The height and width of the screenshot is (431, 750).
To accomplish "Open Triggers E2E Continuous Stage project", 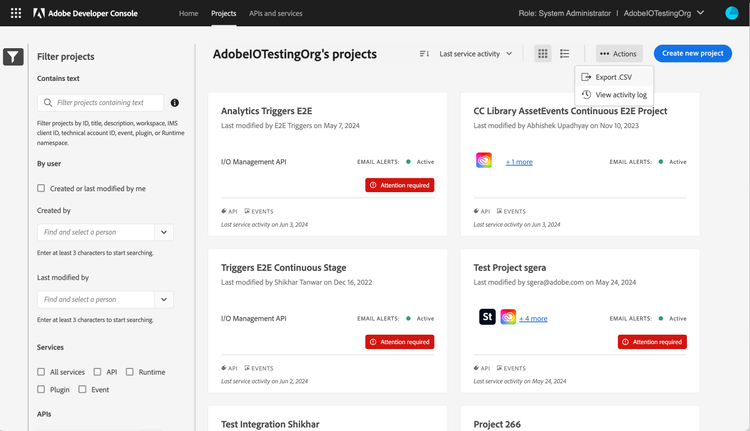I will pyautogui.click(x=284, y=268).
